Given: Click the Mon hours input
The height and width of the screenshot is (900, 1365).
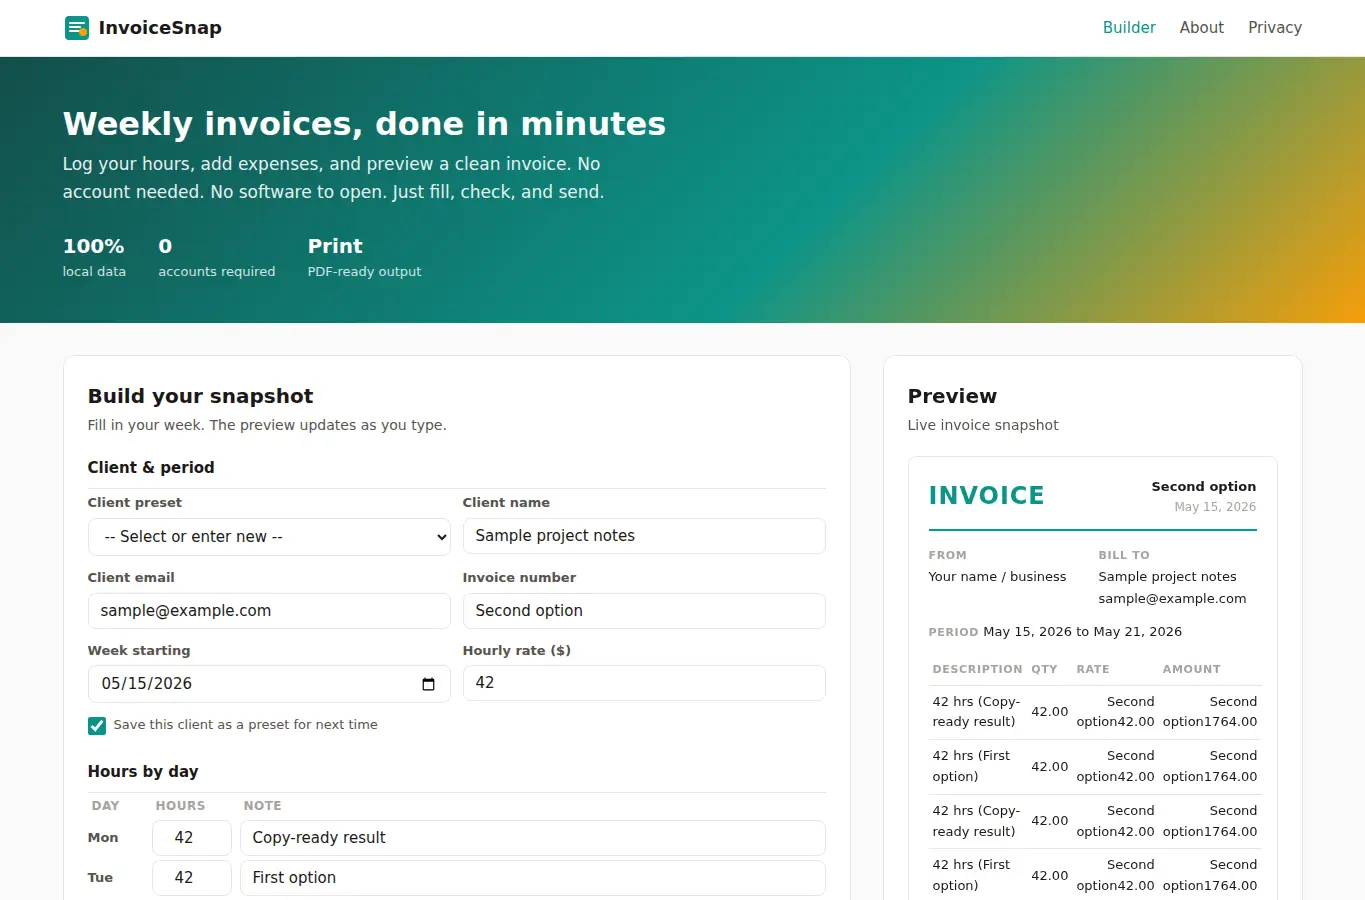Looking at the screenshot, I should 192,838.
